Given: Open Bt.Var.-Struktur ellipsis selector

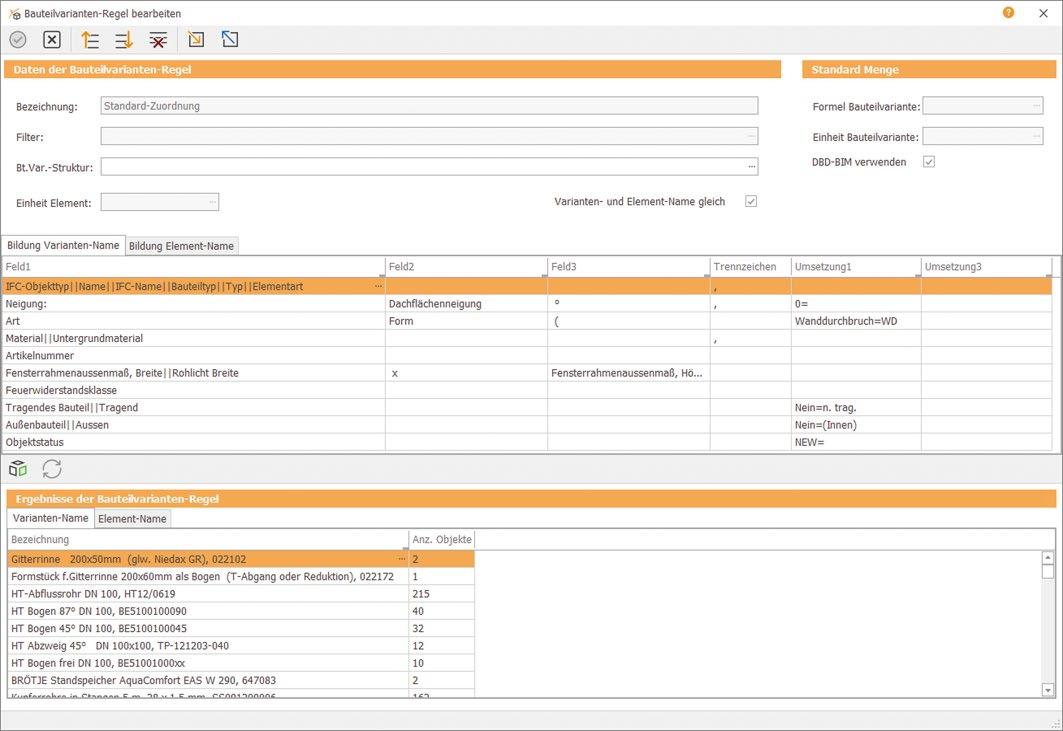Looking at the screenshot, I should pyautogui.click(x=751, y=167).
